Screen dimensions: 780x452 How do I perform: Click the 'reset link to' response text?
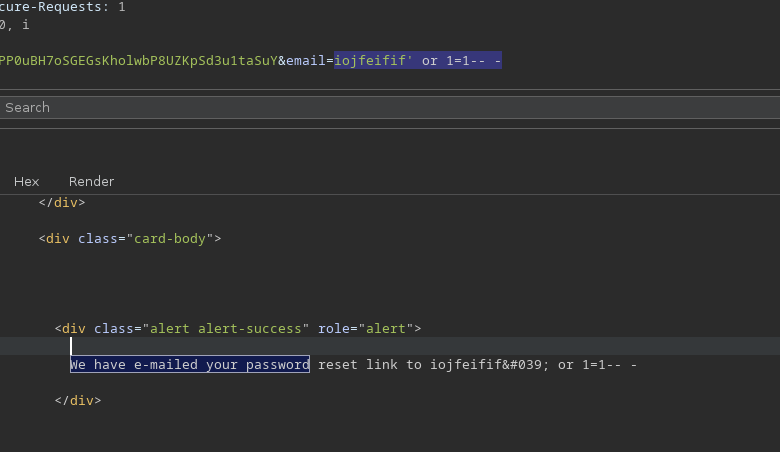(x=370, y=365)
